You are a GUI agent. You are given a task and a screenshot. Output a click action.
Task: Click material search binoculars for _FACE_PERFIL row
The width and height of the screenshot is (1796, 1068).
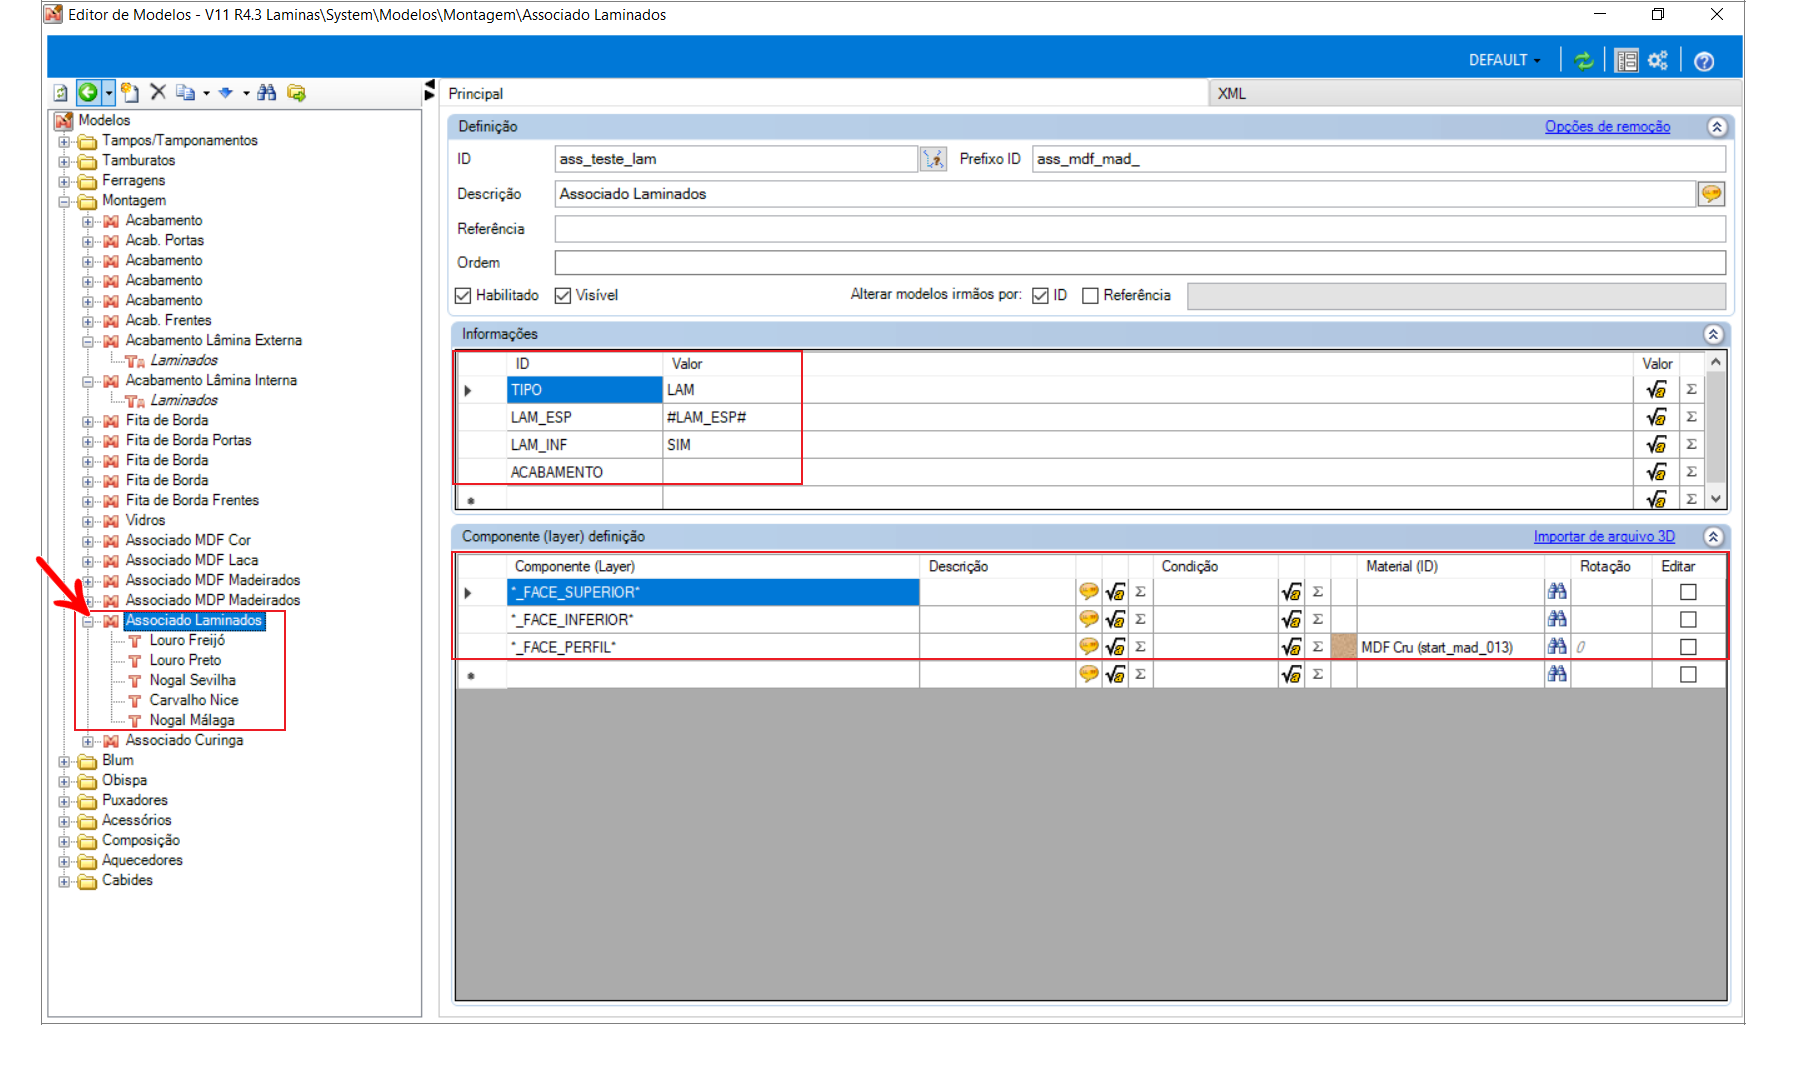pos(1557,647)
